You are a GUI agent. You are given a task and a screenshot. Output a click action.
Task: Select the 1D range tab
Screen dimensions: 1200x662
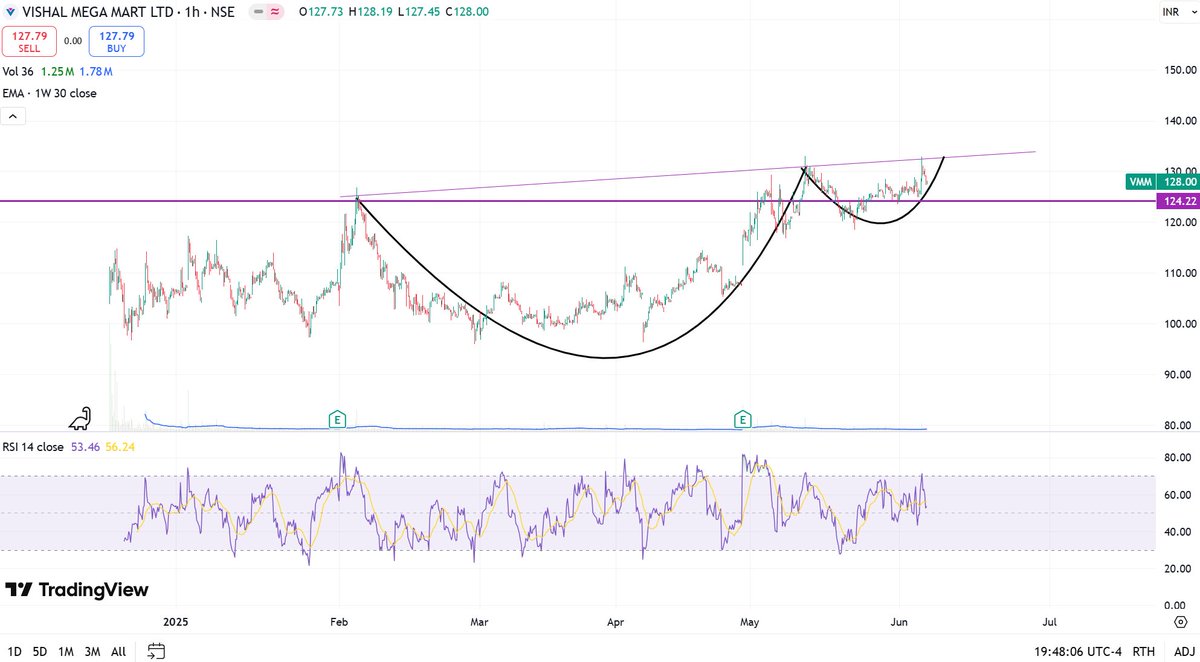click(x=13, y=651)
